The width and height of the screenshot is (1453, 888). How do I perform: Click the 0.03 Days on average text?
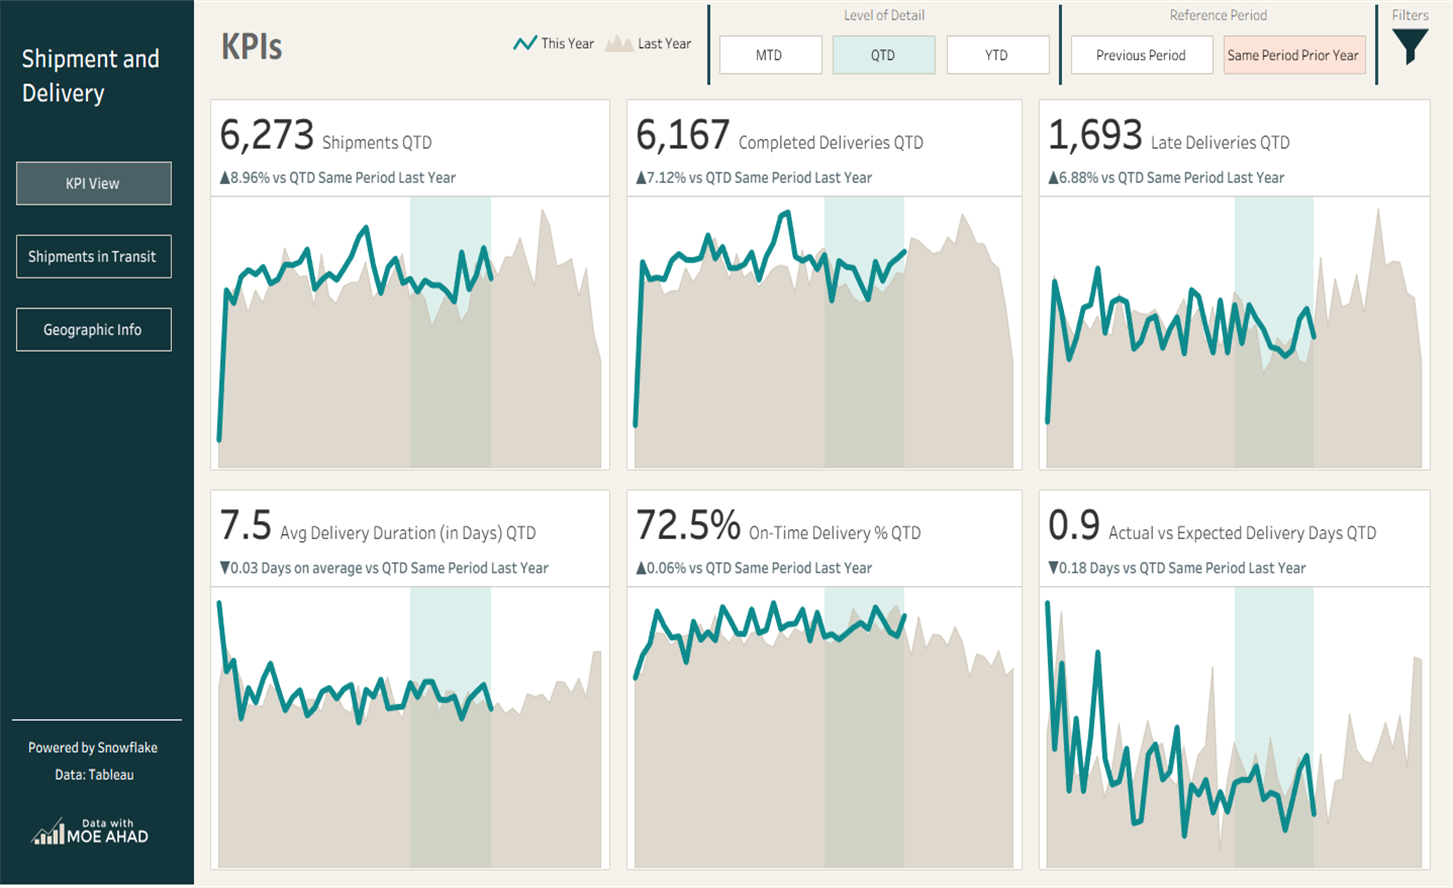tap(384, 568)
